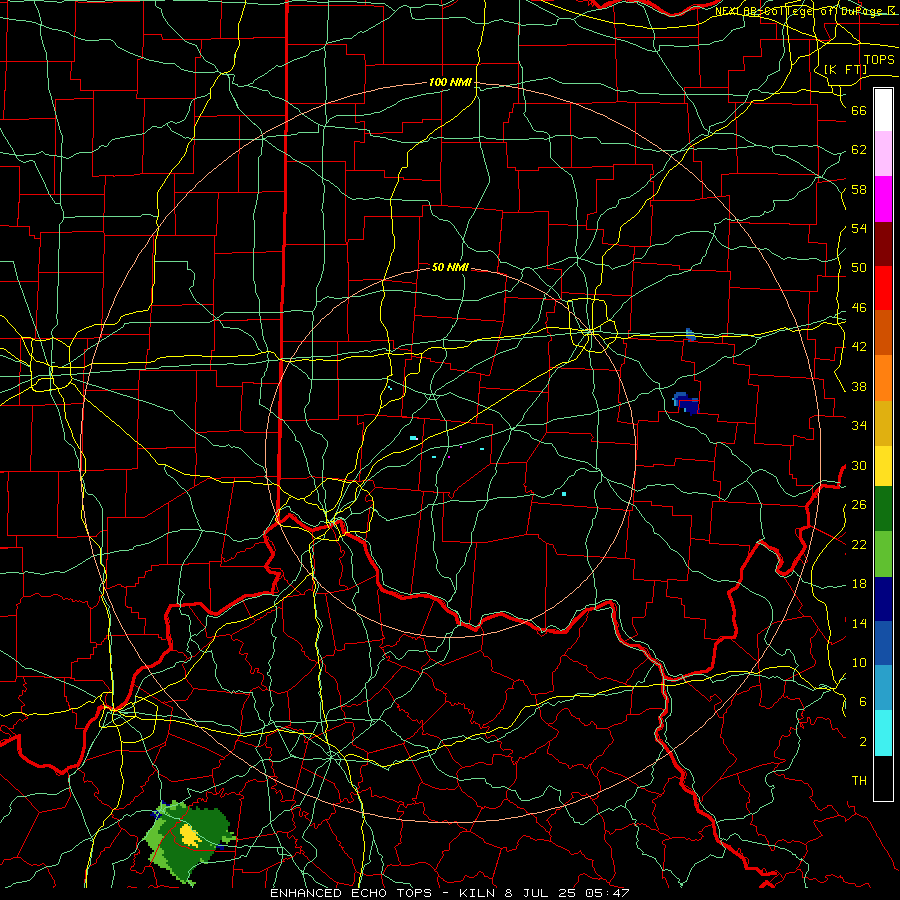Click the legend value '46'
The image size is (900, 900).
click(x=859, y=308)
